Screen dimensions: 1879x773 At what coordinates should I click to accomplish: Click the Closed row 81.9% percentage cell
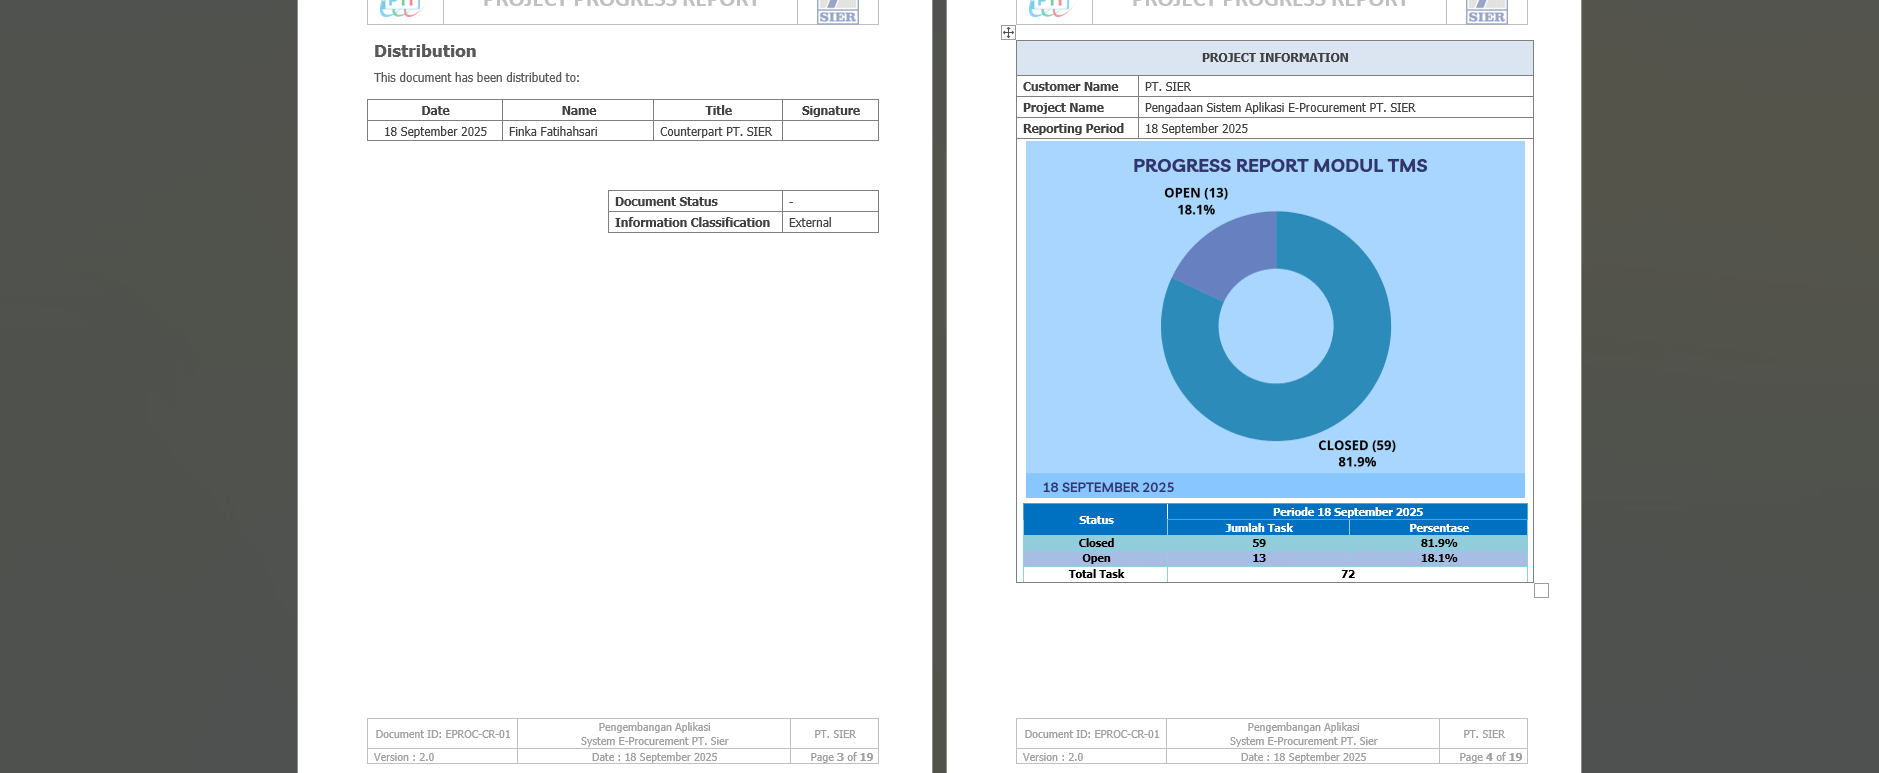click(x=1438, y=543)
